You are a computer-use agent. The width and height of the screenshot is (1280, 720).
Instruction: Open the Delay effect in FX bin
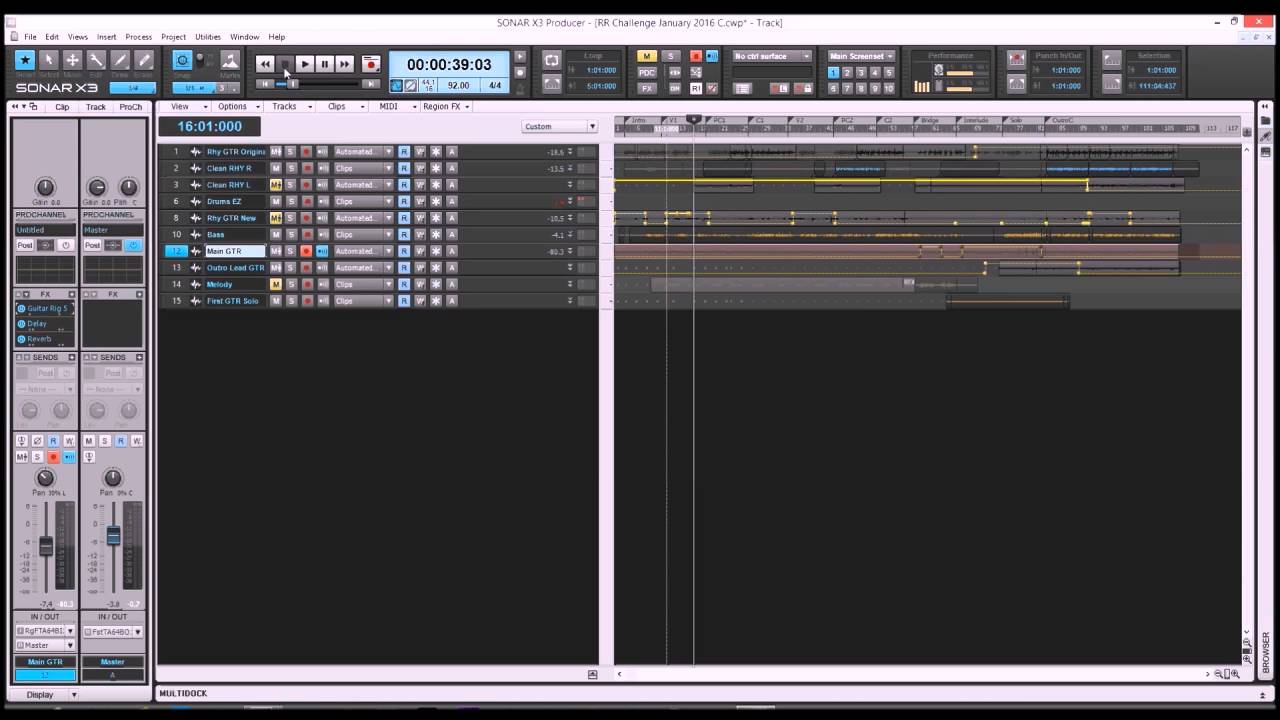click(x=37, y=324)
